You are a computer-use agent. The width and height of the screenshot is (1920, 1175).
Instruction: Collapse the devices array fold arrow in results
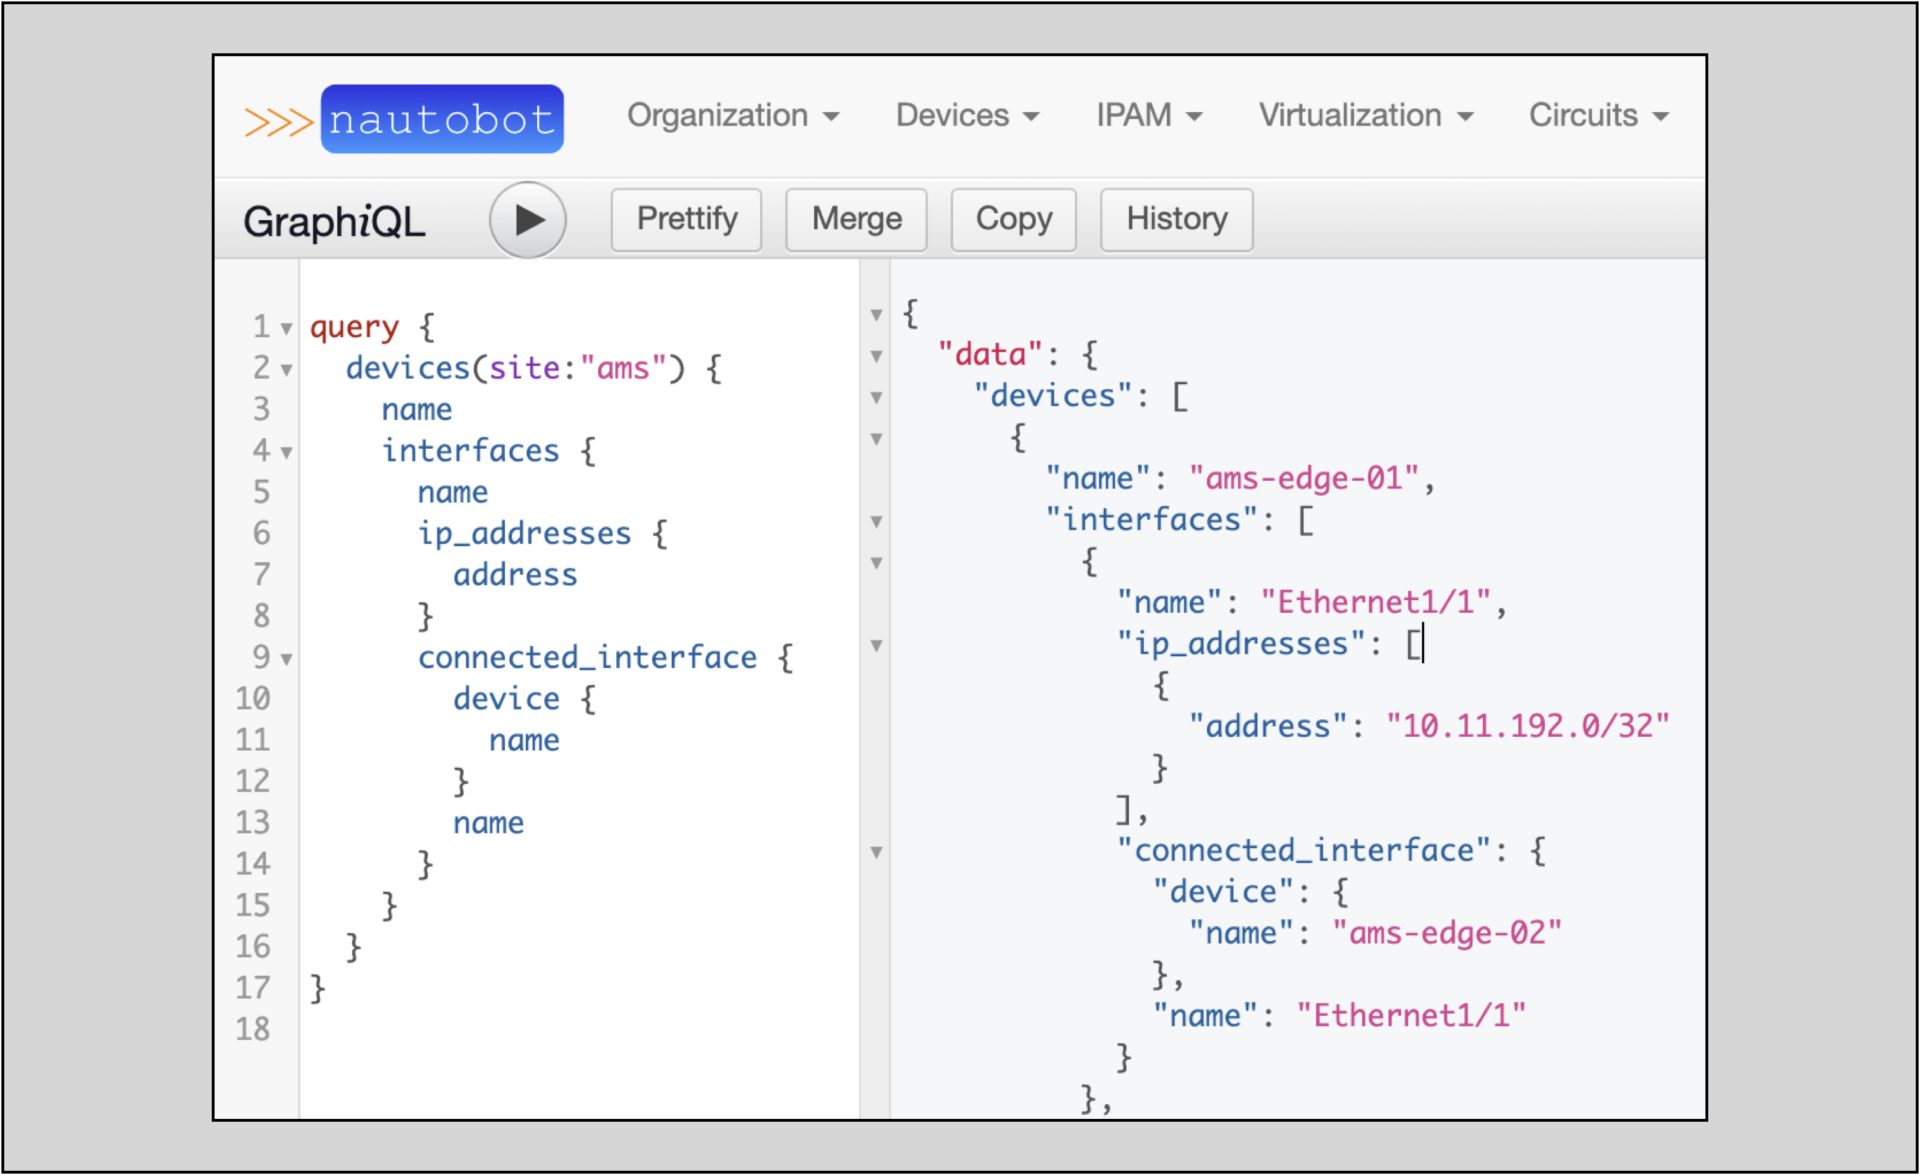(x=877, y=398)
